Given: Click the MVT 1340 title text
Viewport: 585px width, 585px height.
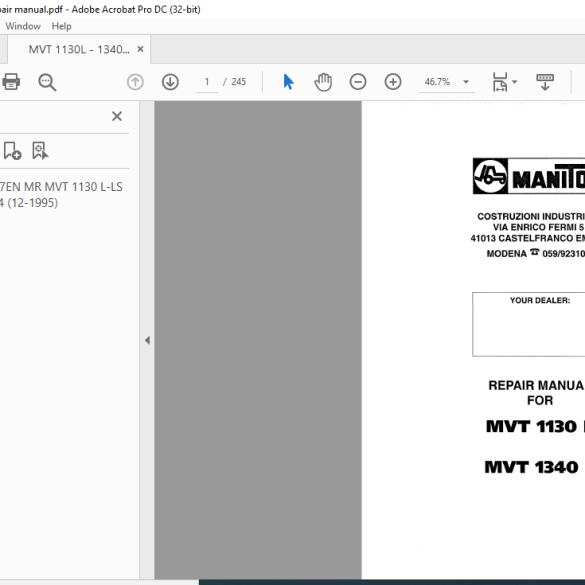Looking at the screenshot, I should (531, 467).
